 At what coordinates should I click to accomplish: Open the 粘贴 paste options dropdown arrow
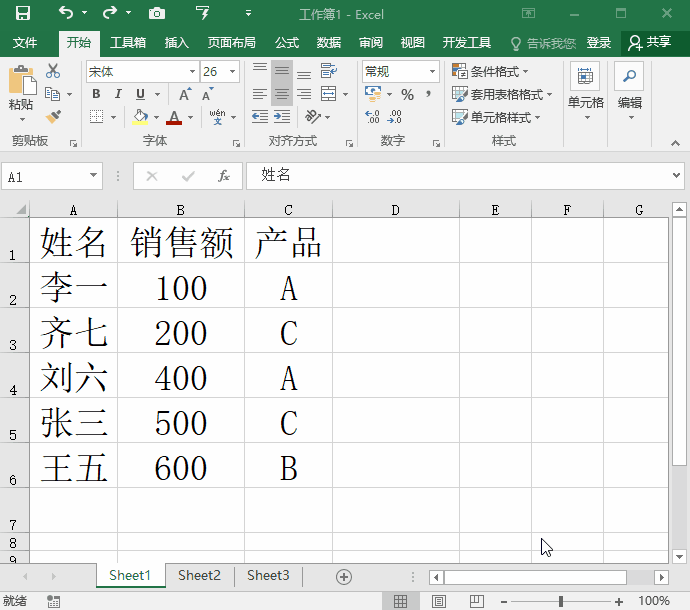[x=22, y=120]
